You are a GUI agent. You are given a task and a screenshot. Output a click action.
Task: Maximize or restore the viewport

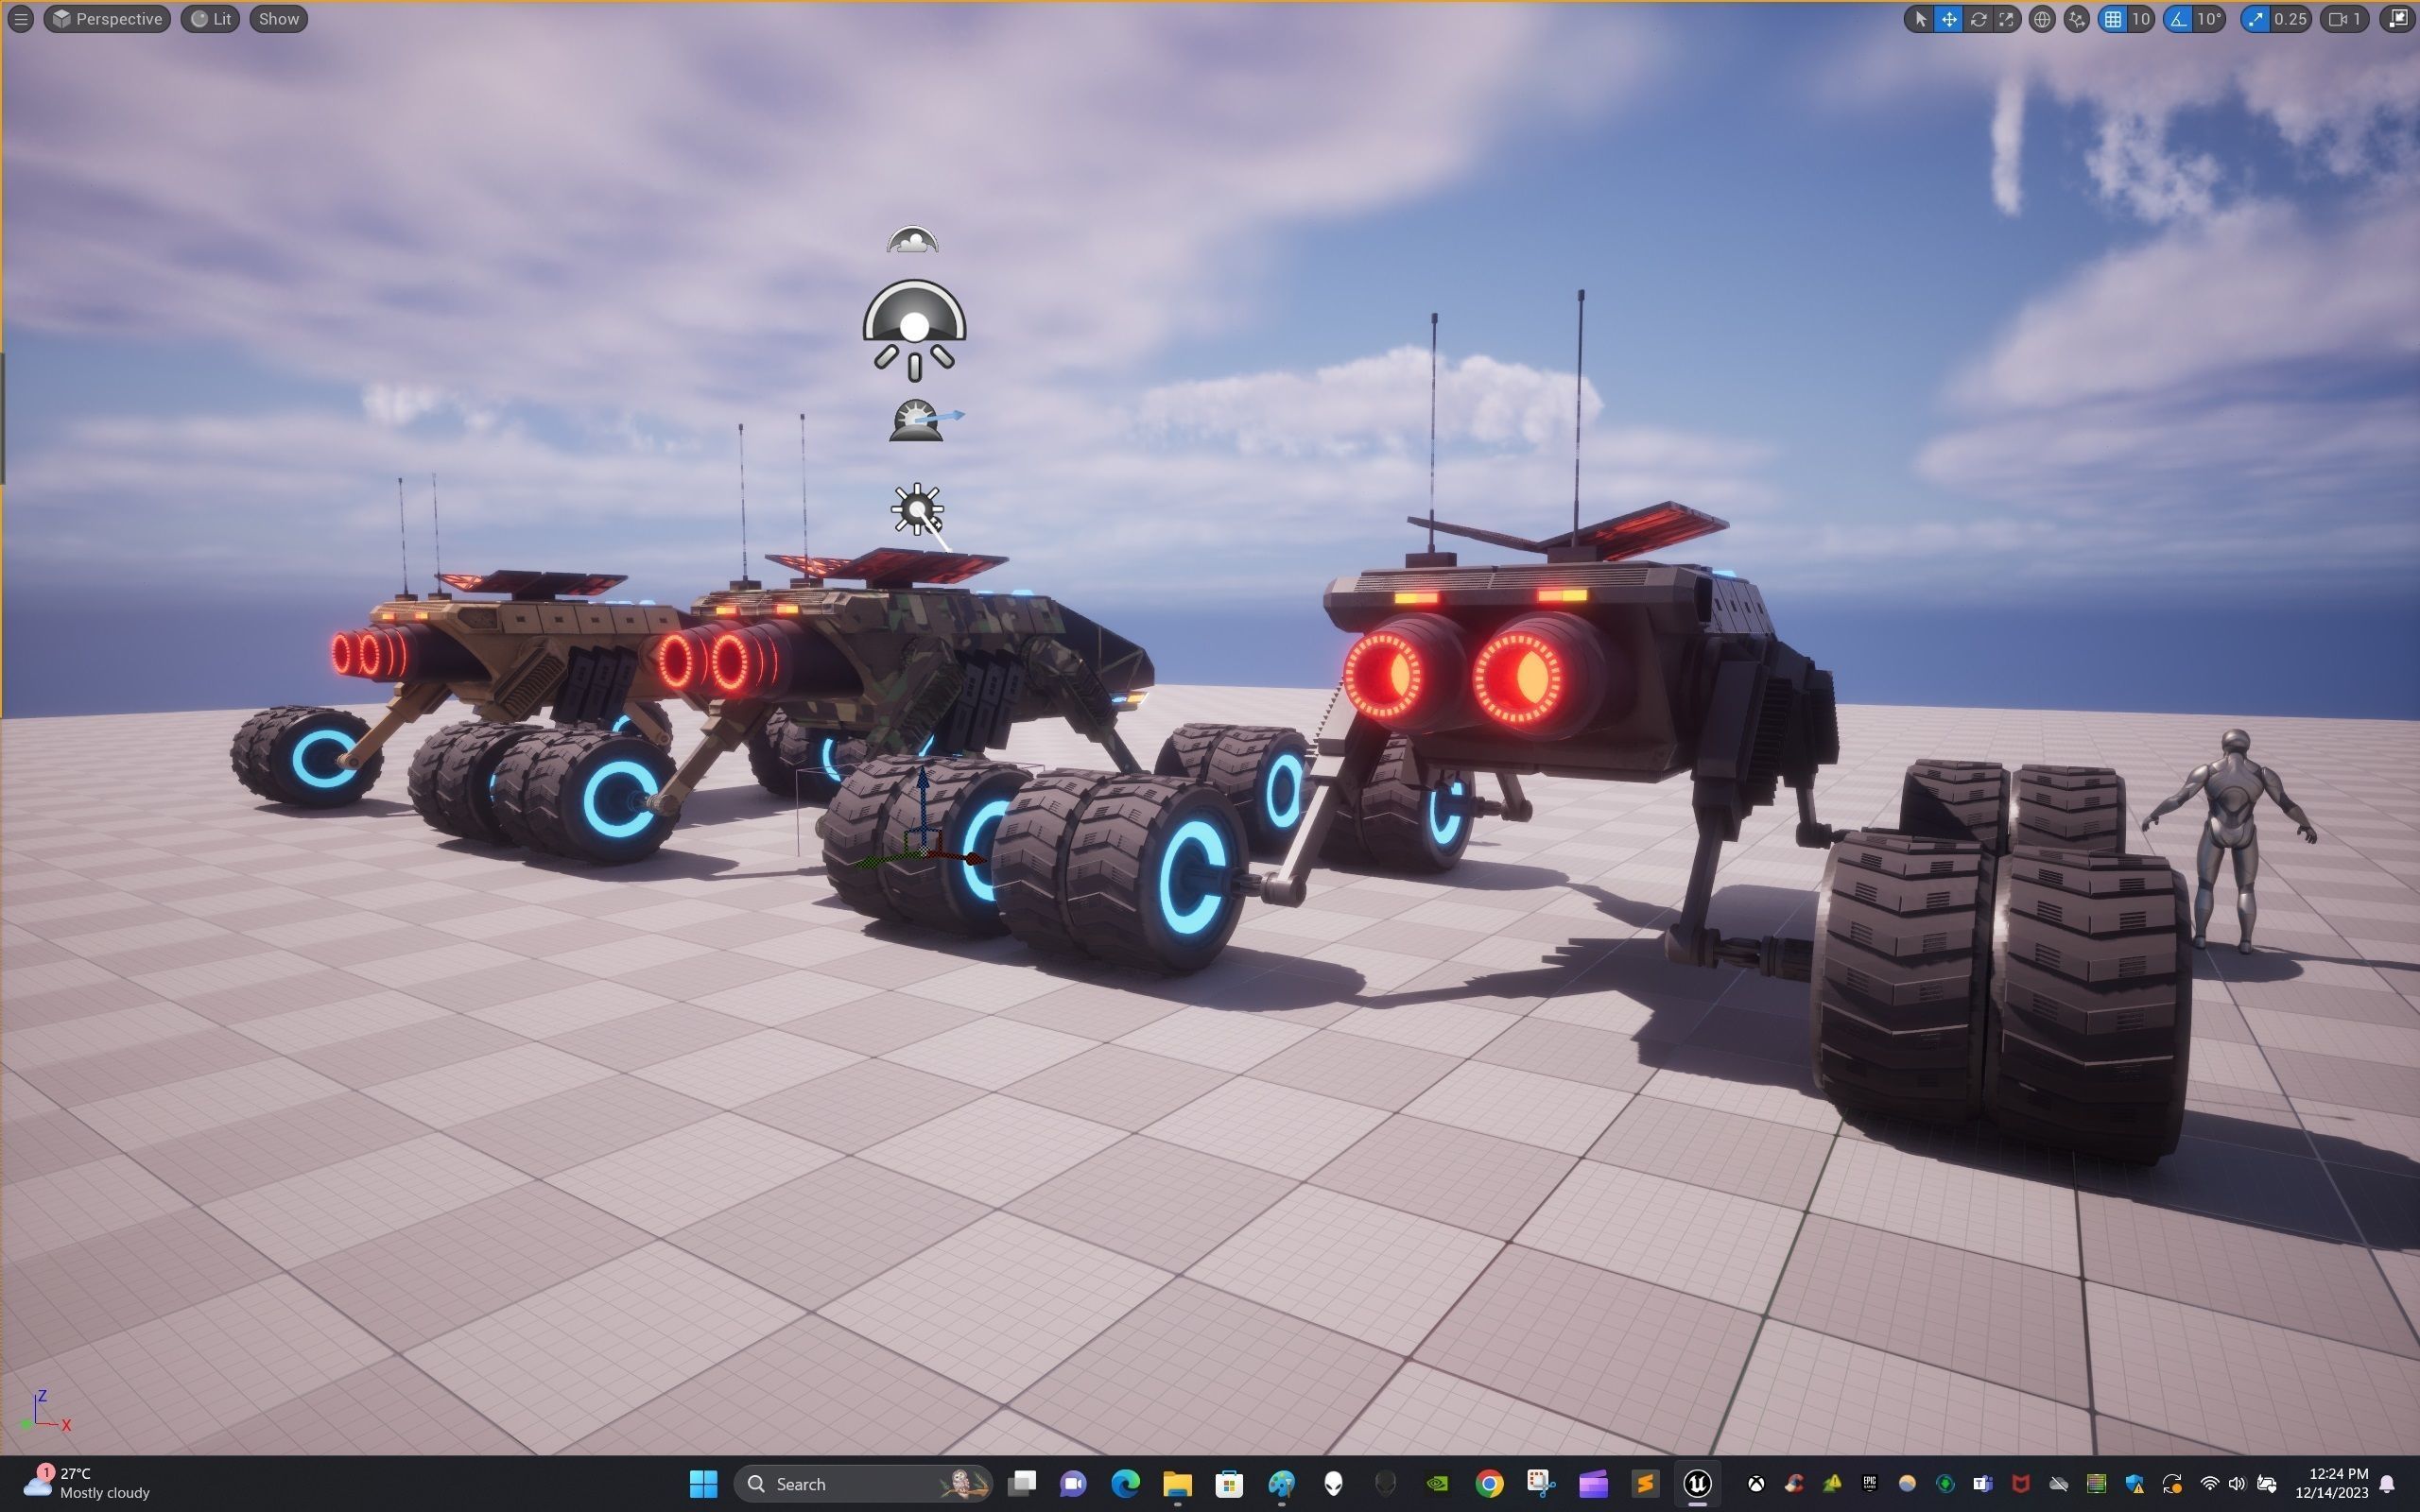[2398, 19]
